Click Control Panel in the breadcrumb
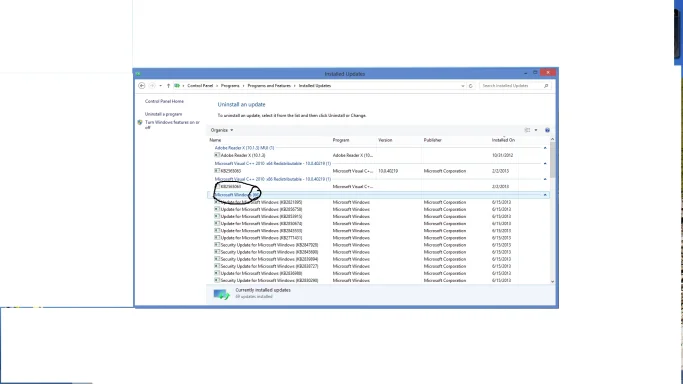The width and height of the screenshot is (683, 384). tap(200, 86)
